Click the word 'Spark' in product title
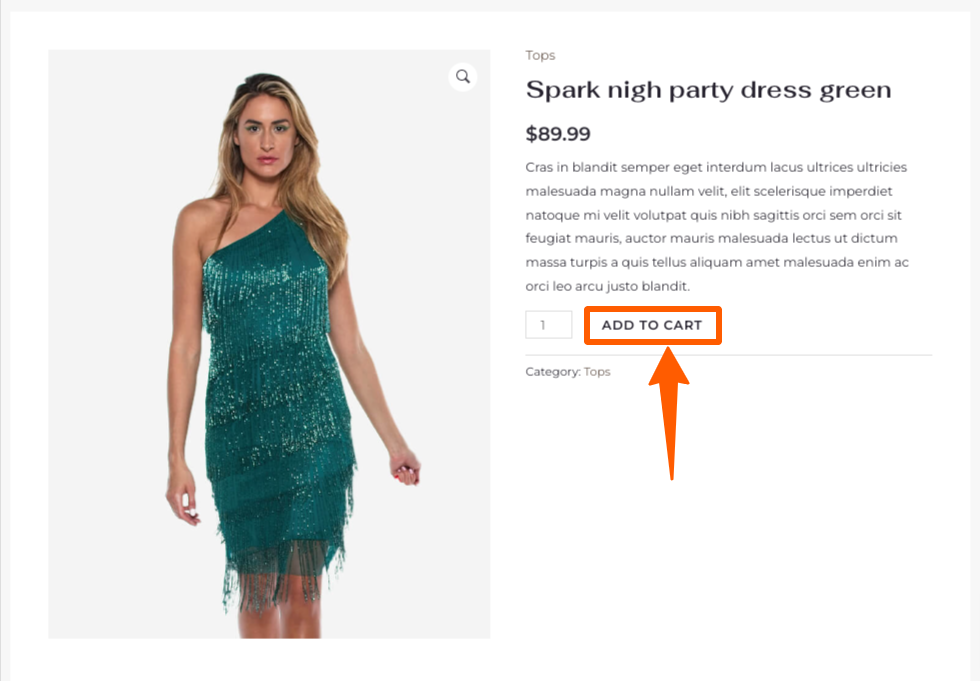This screenshot has width=980, height=681. (563, 90)
